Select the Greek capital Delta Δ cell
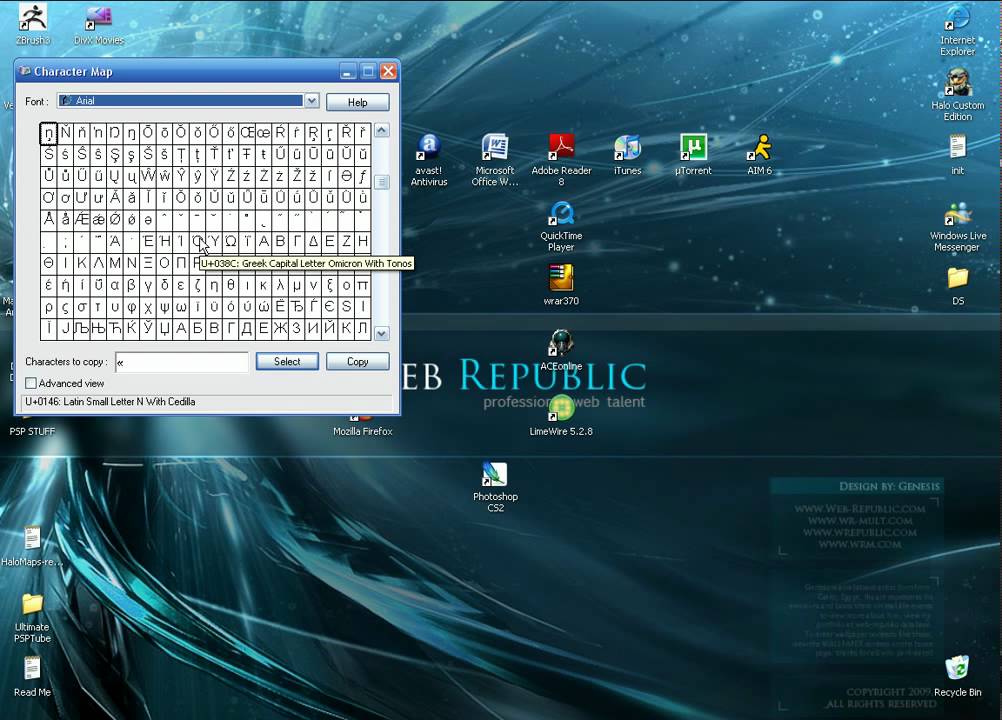 click(313, 241)
